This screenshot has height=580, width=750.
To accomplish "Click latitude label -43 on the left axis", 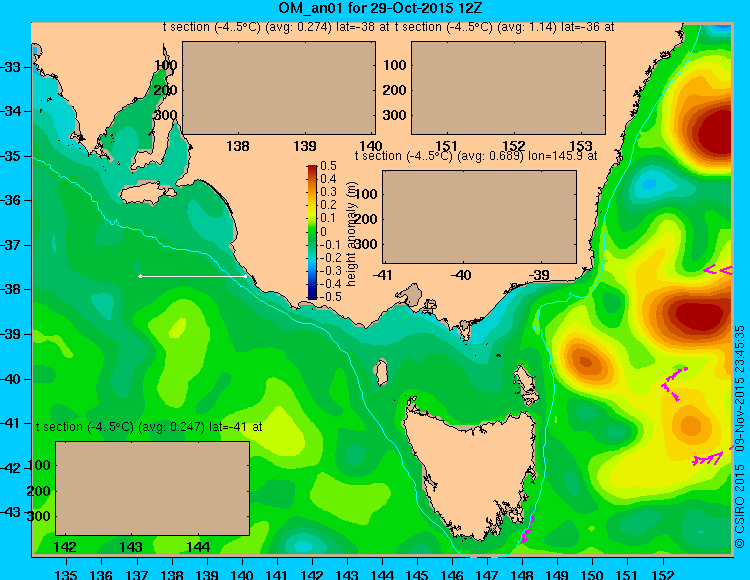I will click(11, 512).
